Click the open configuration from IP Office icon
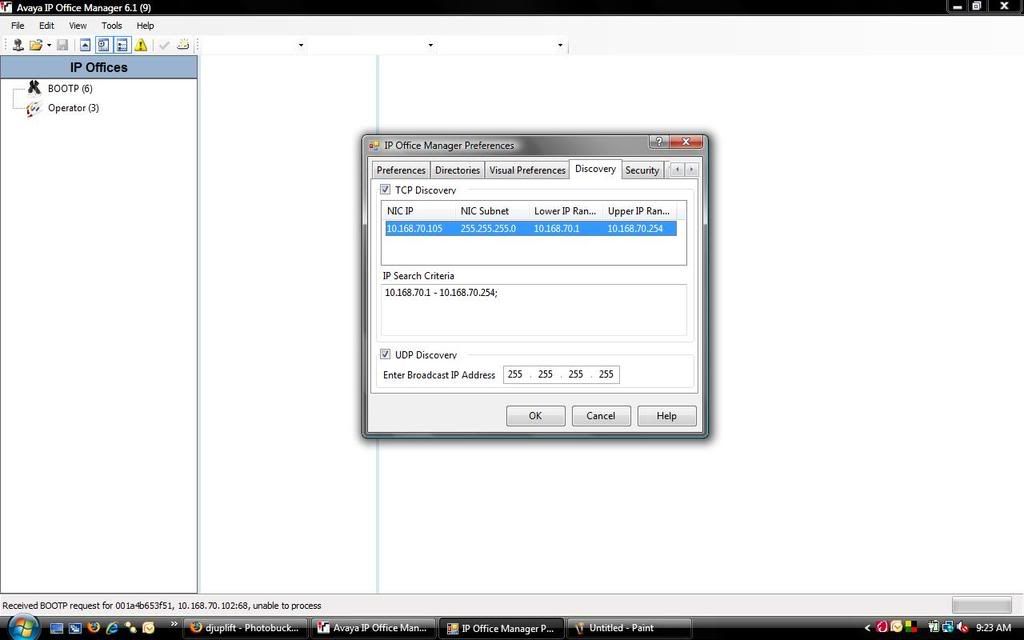1024x640 pixels. pos(18,45)
